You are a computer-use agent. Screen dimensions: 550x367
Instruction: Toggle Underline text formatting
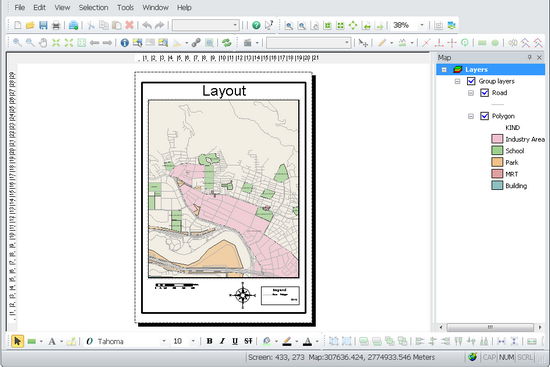coord(235,341)
